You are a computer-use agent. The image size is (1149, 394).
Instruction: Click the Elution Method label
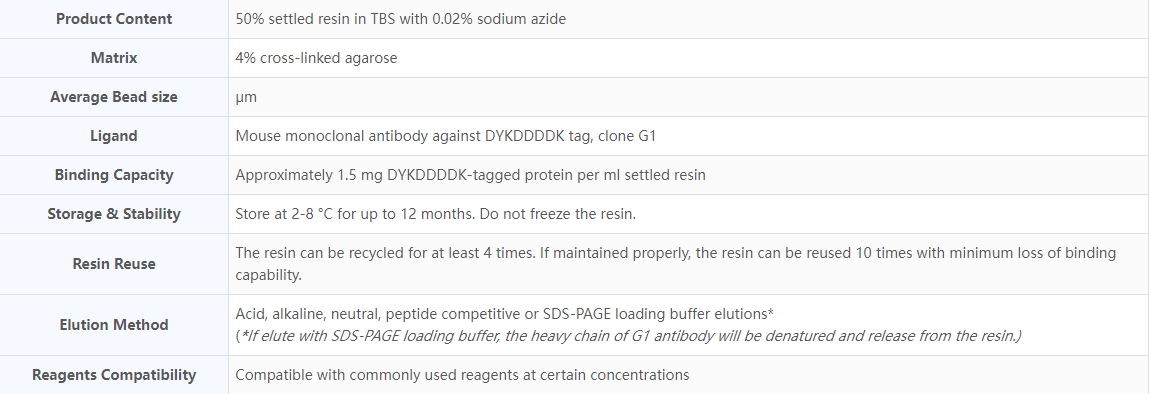tap(114, 324)
